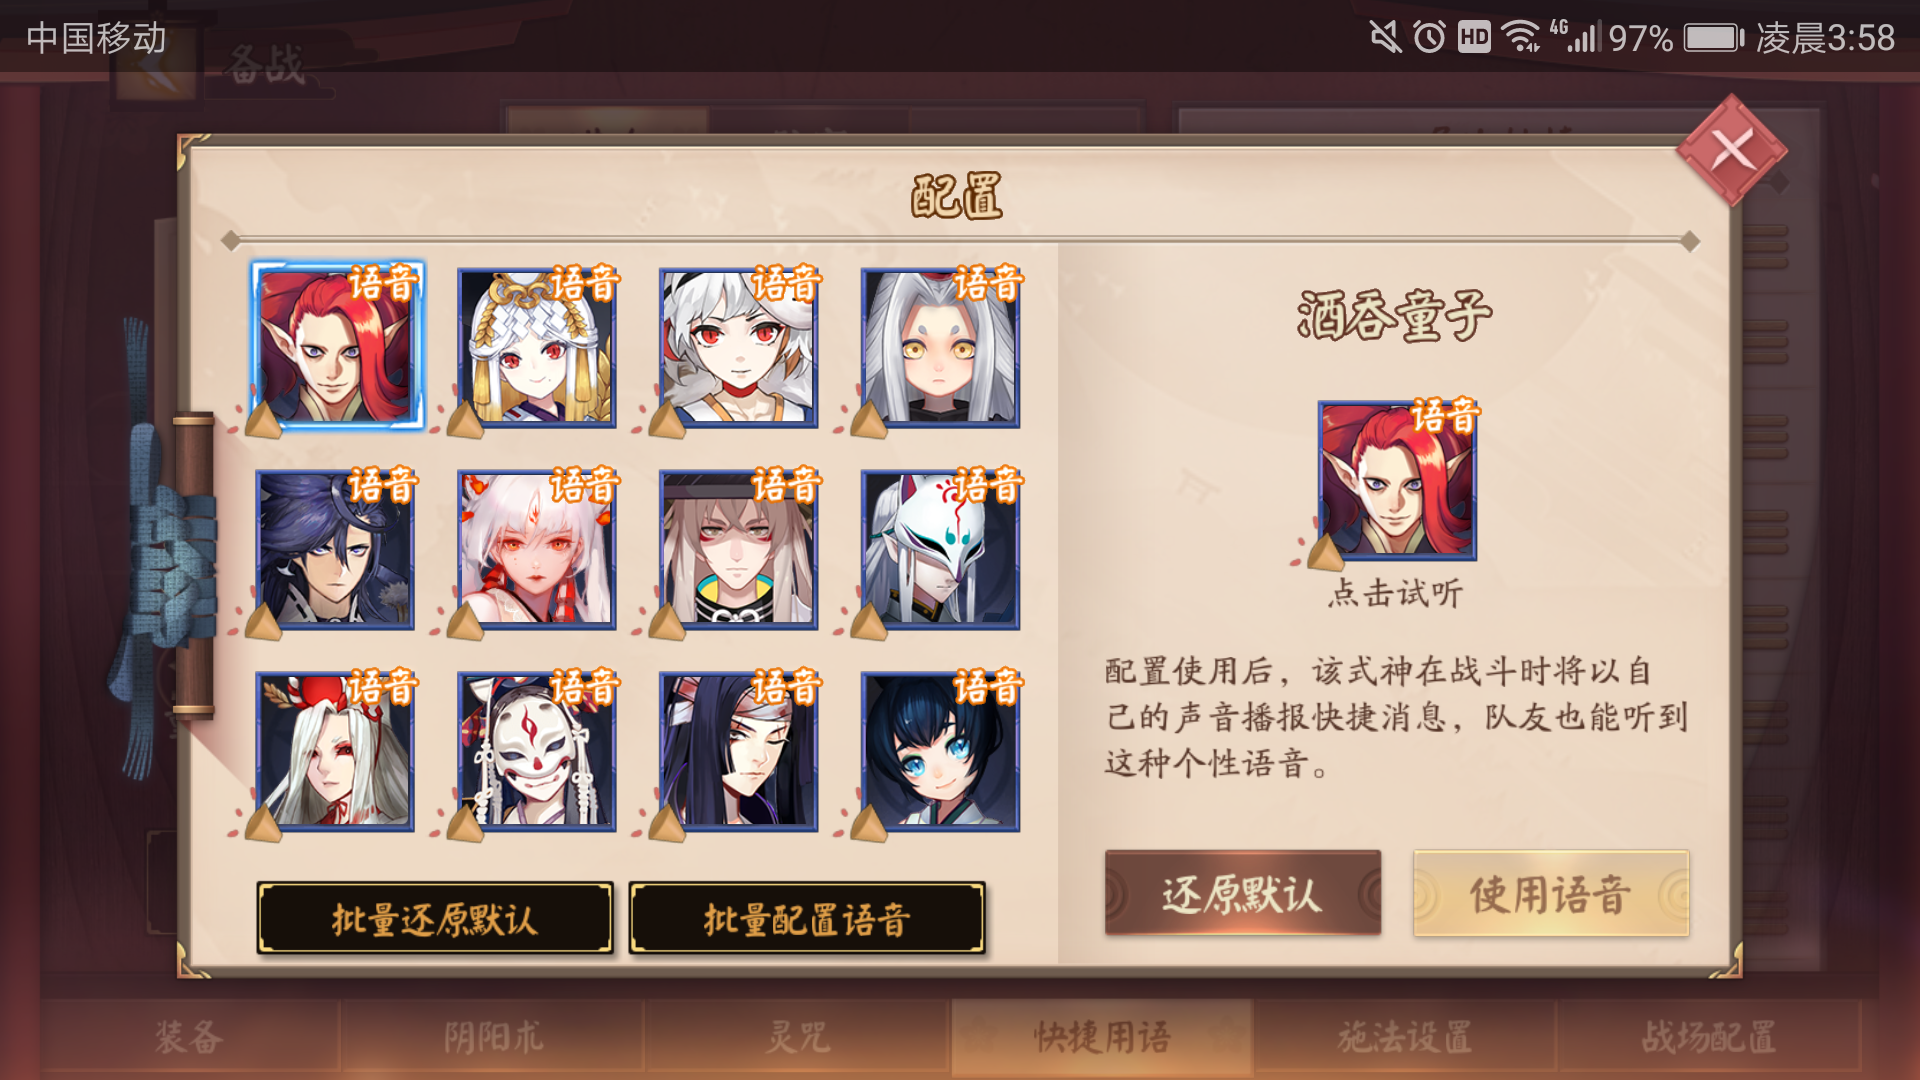Pick the dark blue-haired male shikigami portrait

pos(335,549)
